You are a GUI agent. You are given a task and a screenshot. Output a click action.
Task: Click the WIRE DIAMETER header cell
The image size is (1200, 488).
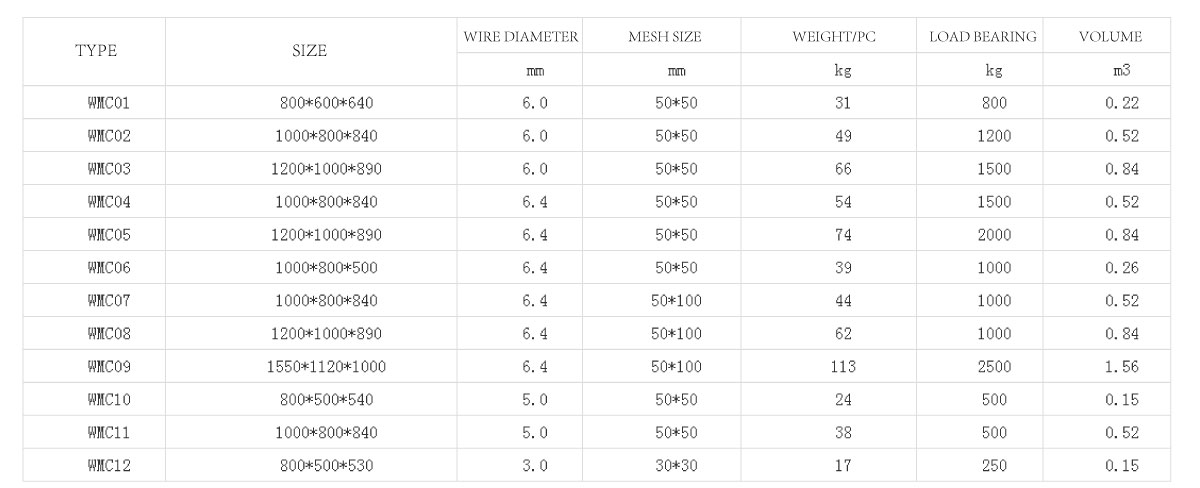520,37
